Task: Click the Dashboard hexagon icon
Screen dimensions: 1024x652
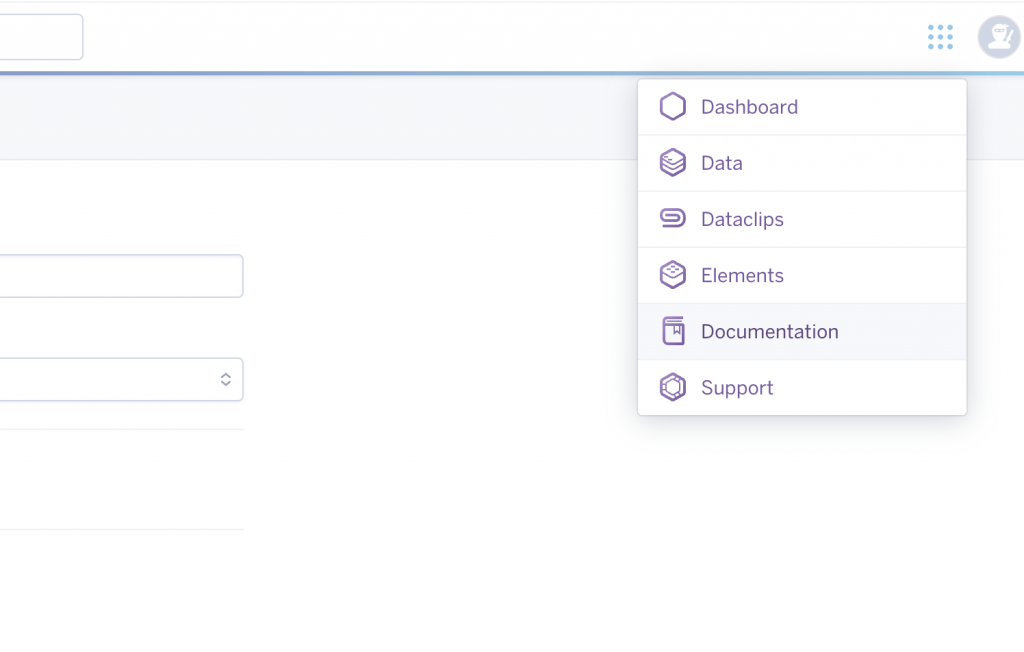Action: tap(673, 107)
